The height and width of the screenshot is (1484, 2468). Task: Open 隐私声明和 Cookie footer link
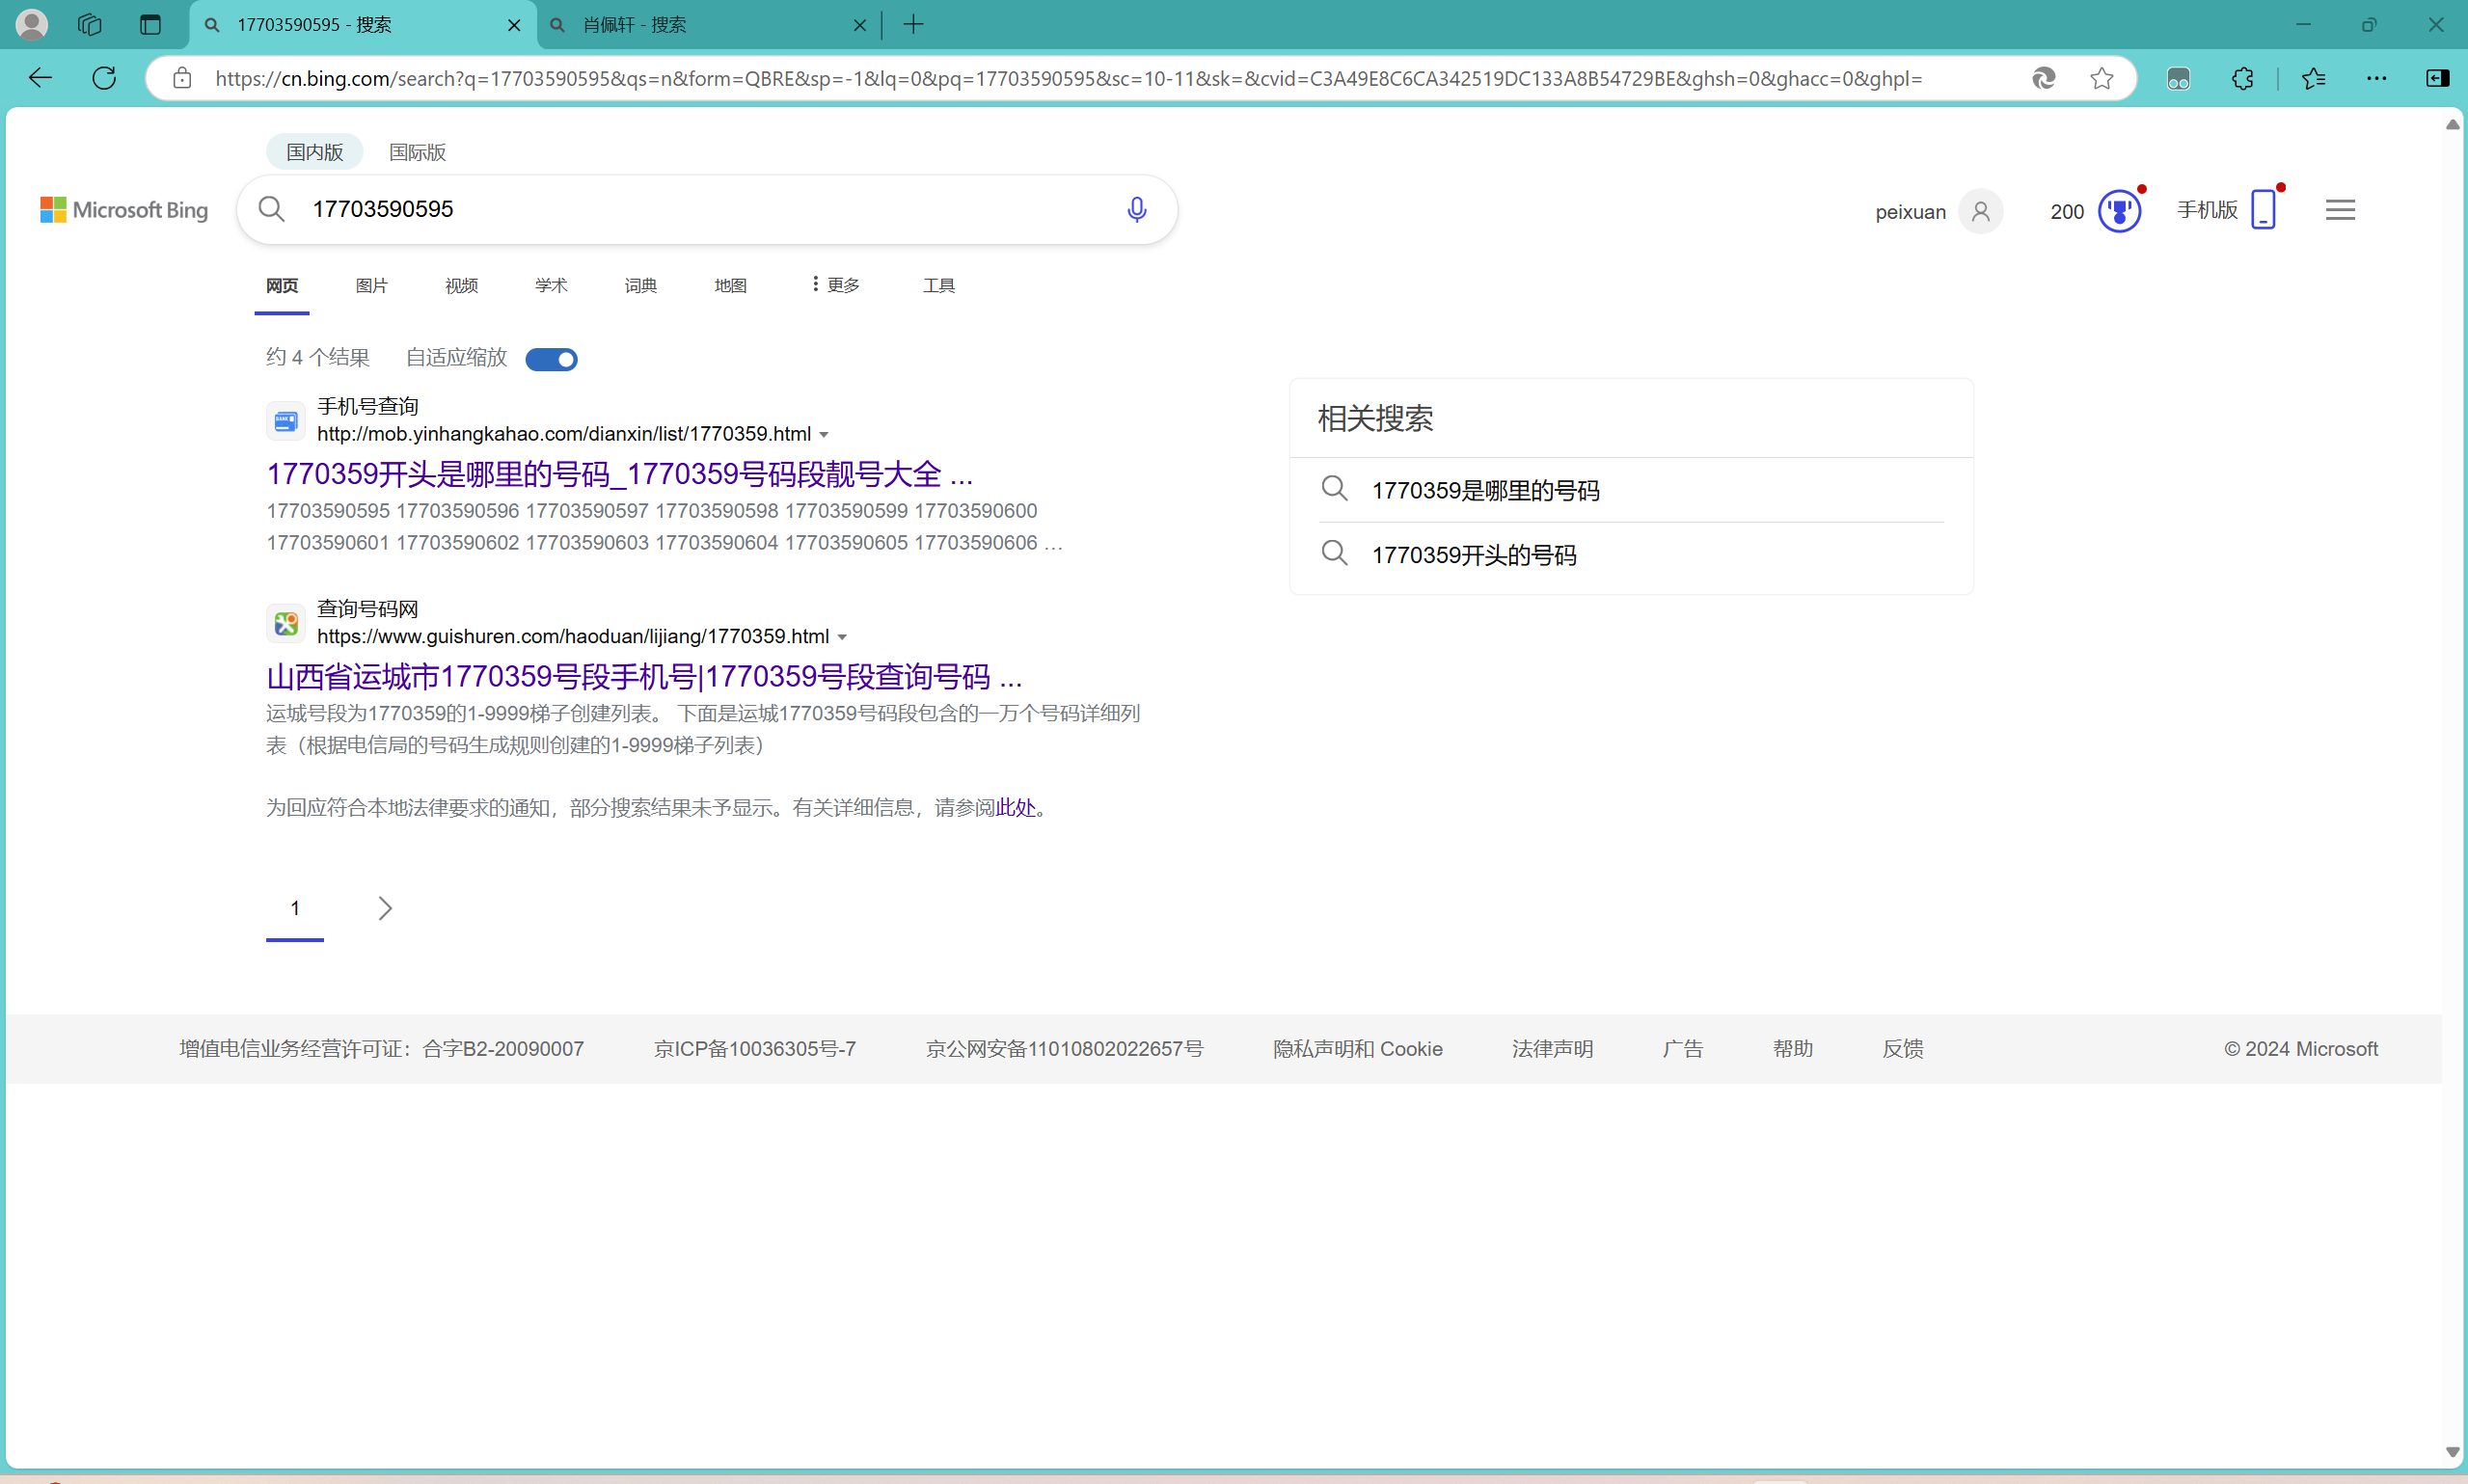[1357, 1049]
